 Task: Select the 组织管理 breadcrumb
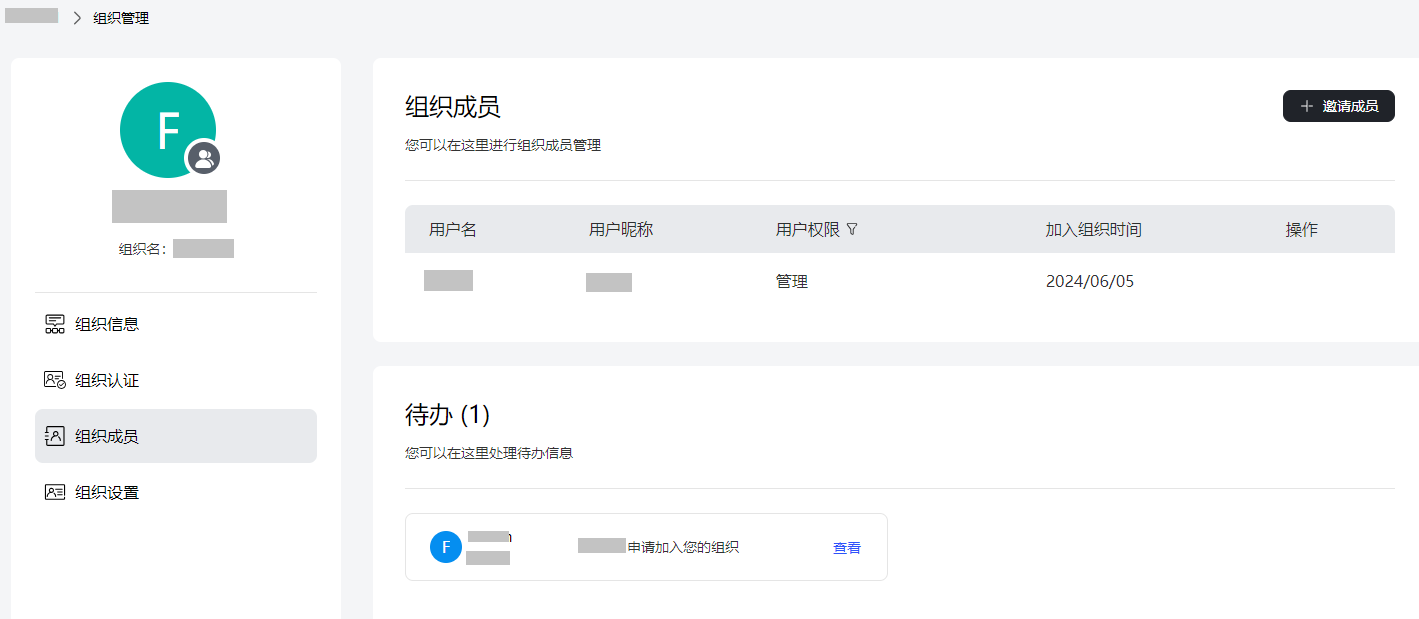[x=121, y=18]
